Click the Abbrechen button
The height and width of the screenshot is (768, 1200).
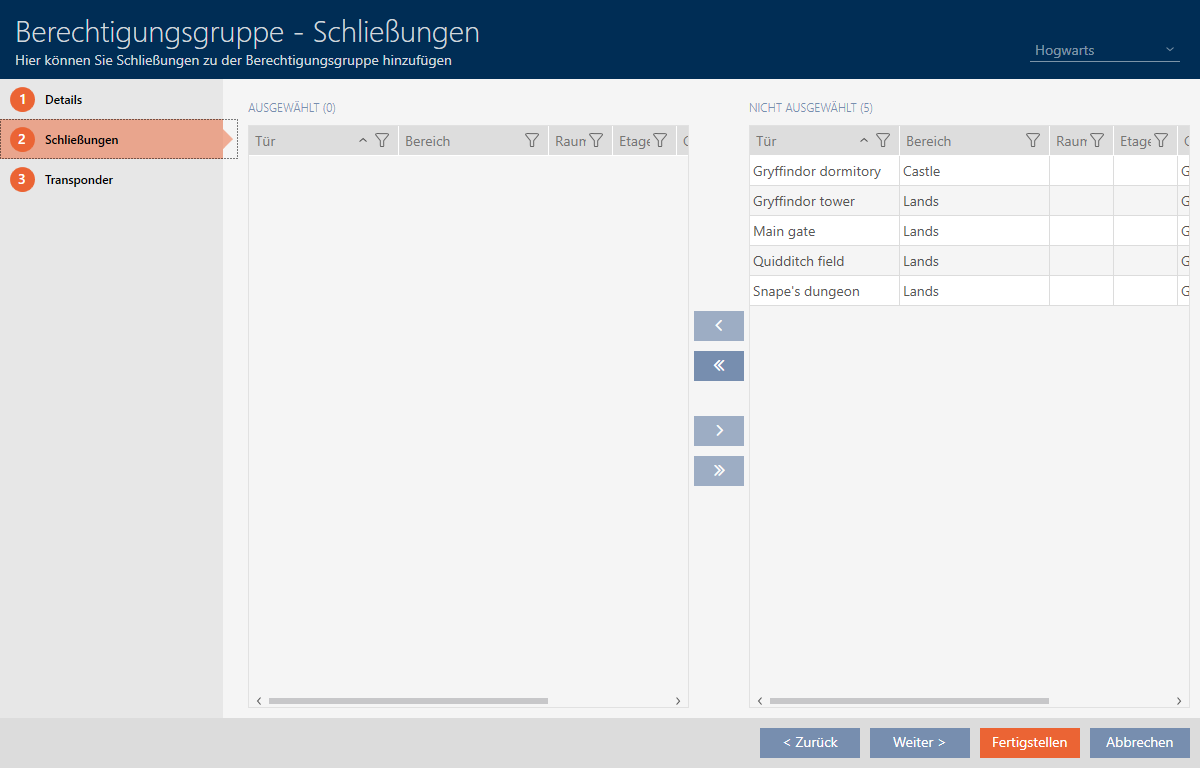[1139, 743]
